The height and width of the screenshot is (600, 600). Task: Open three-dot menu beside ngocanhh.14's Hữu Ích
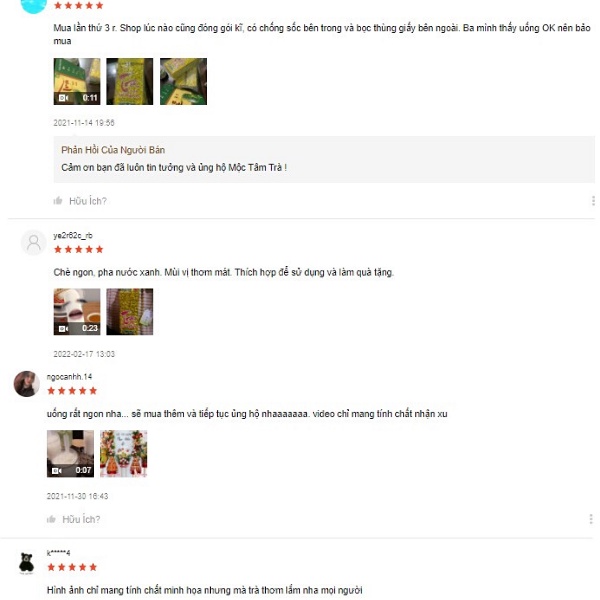[591, 519]
